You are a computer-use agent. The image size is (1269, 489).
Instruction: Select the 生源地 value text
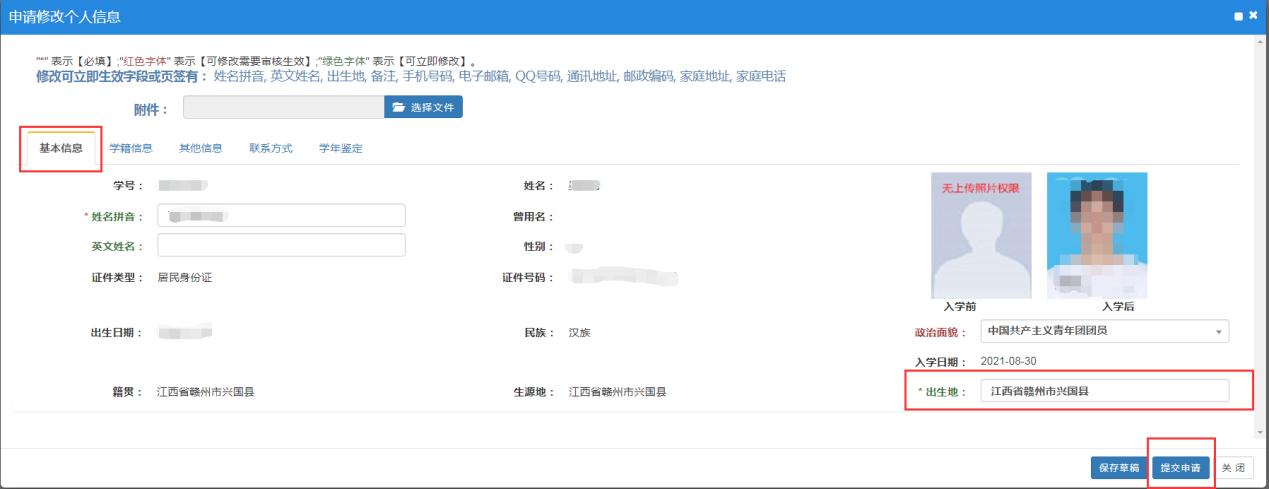point(617,391)
